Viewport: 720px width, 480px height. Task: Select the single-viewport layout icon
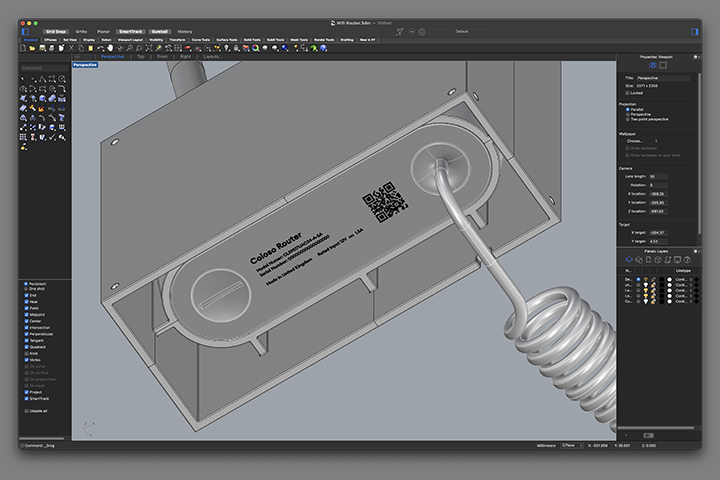88,56
